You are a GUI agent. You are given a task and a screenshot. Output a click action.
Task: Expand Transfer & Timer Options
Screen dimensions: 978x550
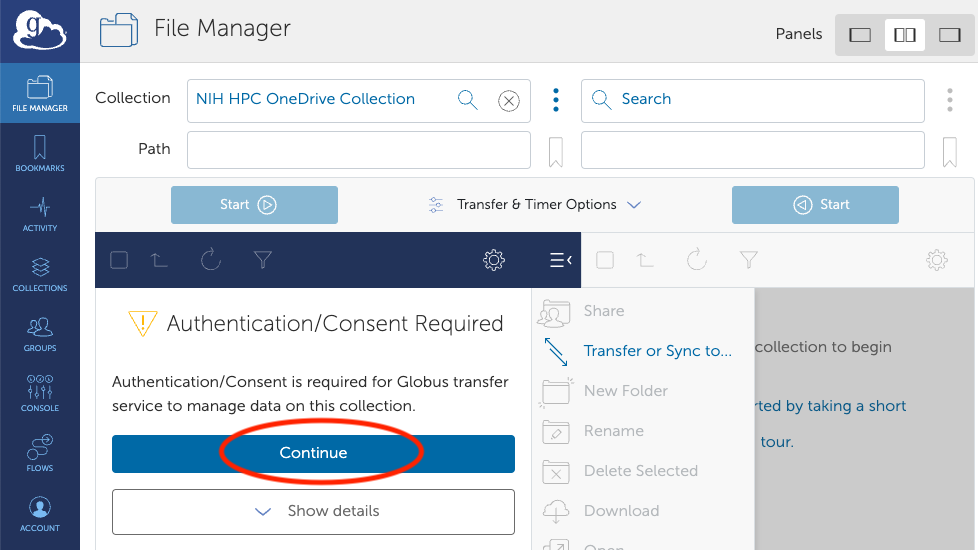click(535, 205)
